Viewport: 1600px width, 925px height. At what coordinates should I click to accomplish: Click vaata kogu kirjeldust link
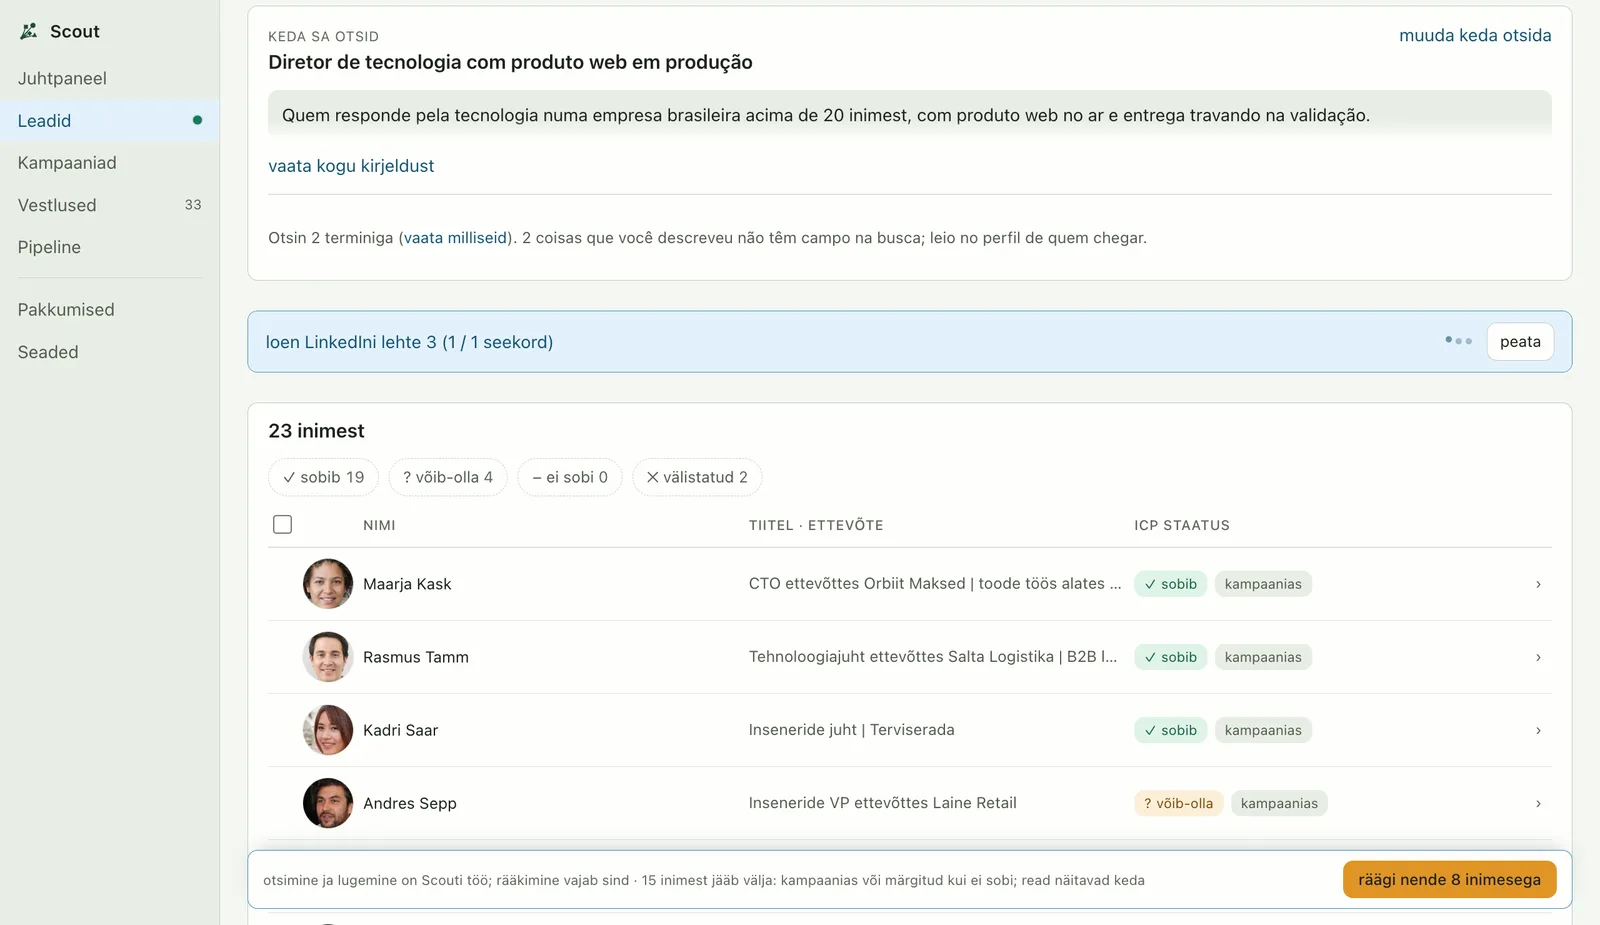tap(351, 166)
